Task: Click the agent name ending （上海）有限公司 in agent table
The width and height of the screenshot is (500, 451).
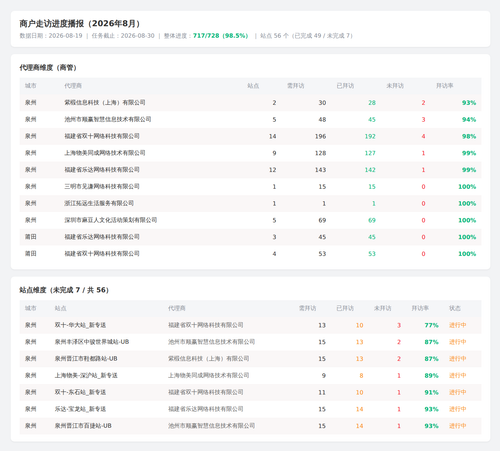Action: [x=105, y=102]
